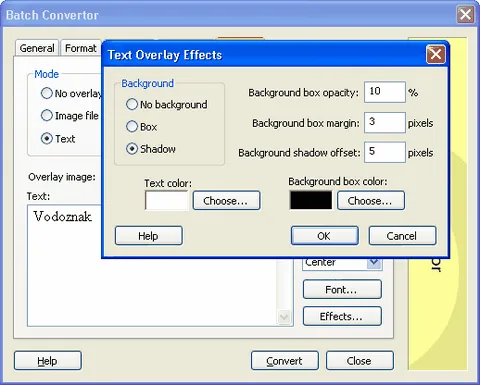Open Help in the Batch Convertor window
Viewport: 480px width, 385px height.
pyautogui.click(x=48, y=360)
